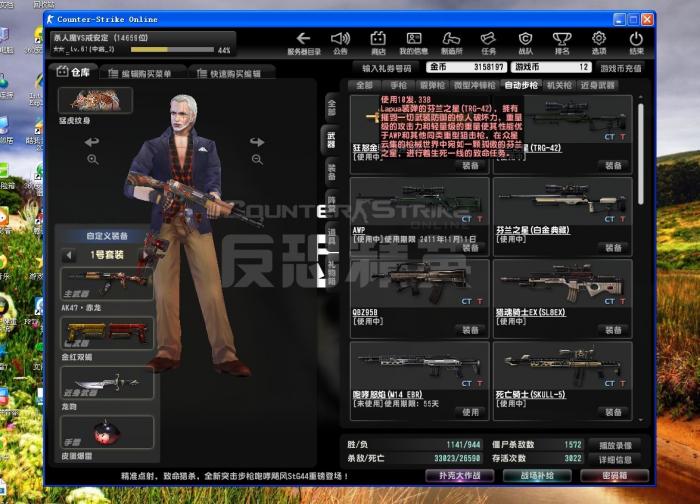Click the weapon list scroll-down arrow
700x504 pixels.
coord(641,420)
